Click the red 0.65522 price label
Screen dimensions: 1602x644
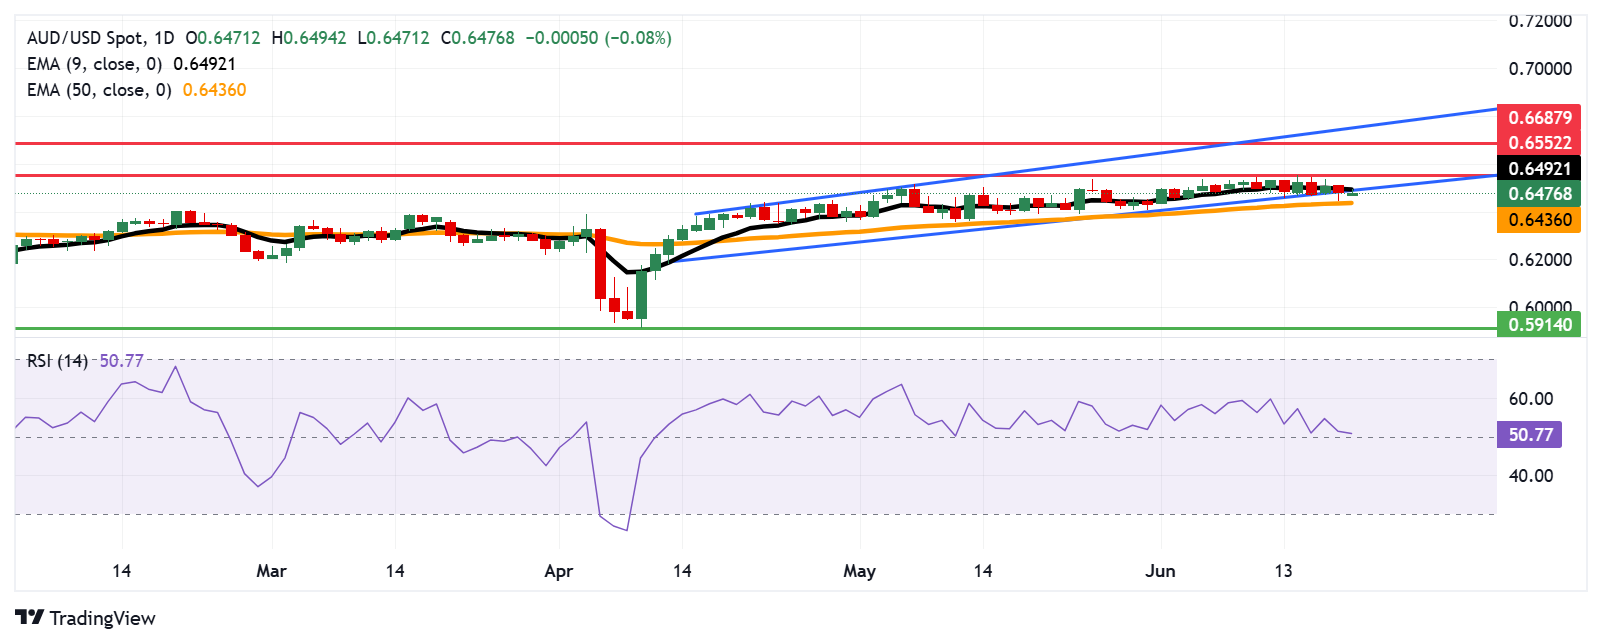coord(1539,143)
